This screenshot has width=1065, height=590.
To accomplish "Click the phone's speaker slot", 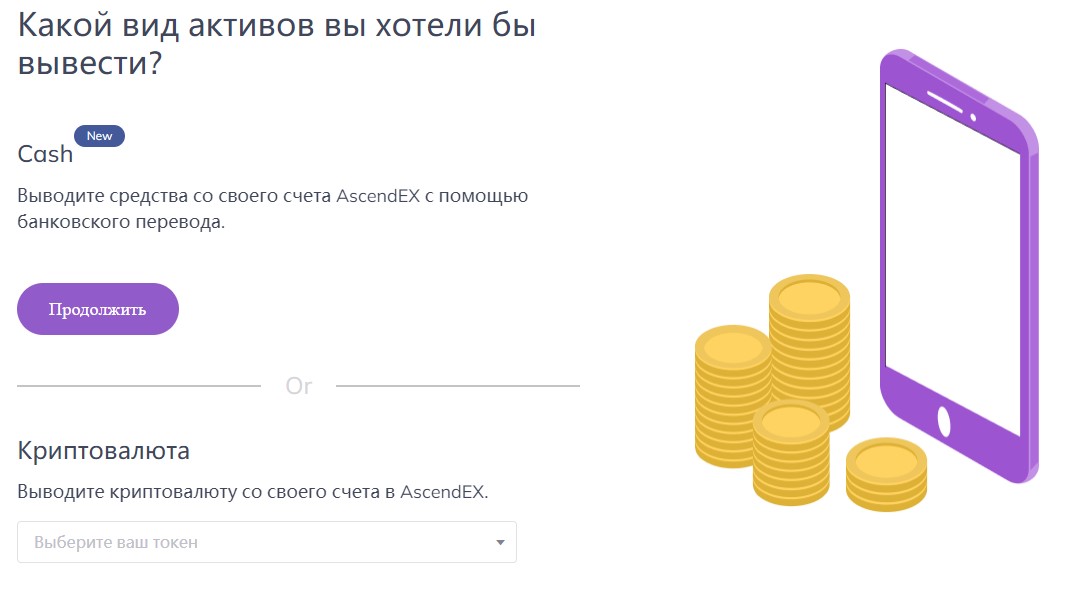I will pos(944,102).
